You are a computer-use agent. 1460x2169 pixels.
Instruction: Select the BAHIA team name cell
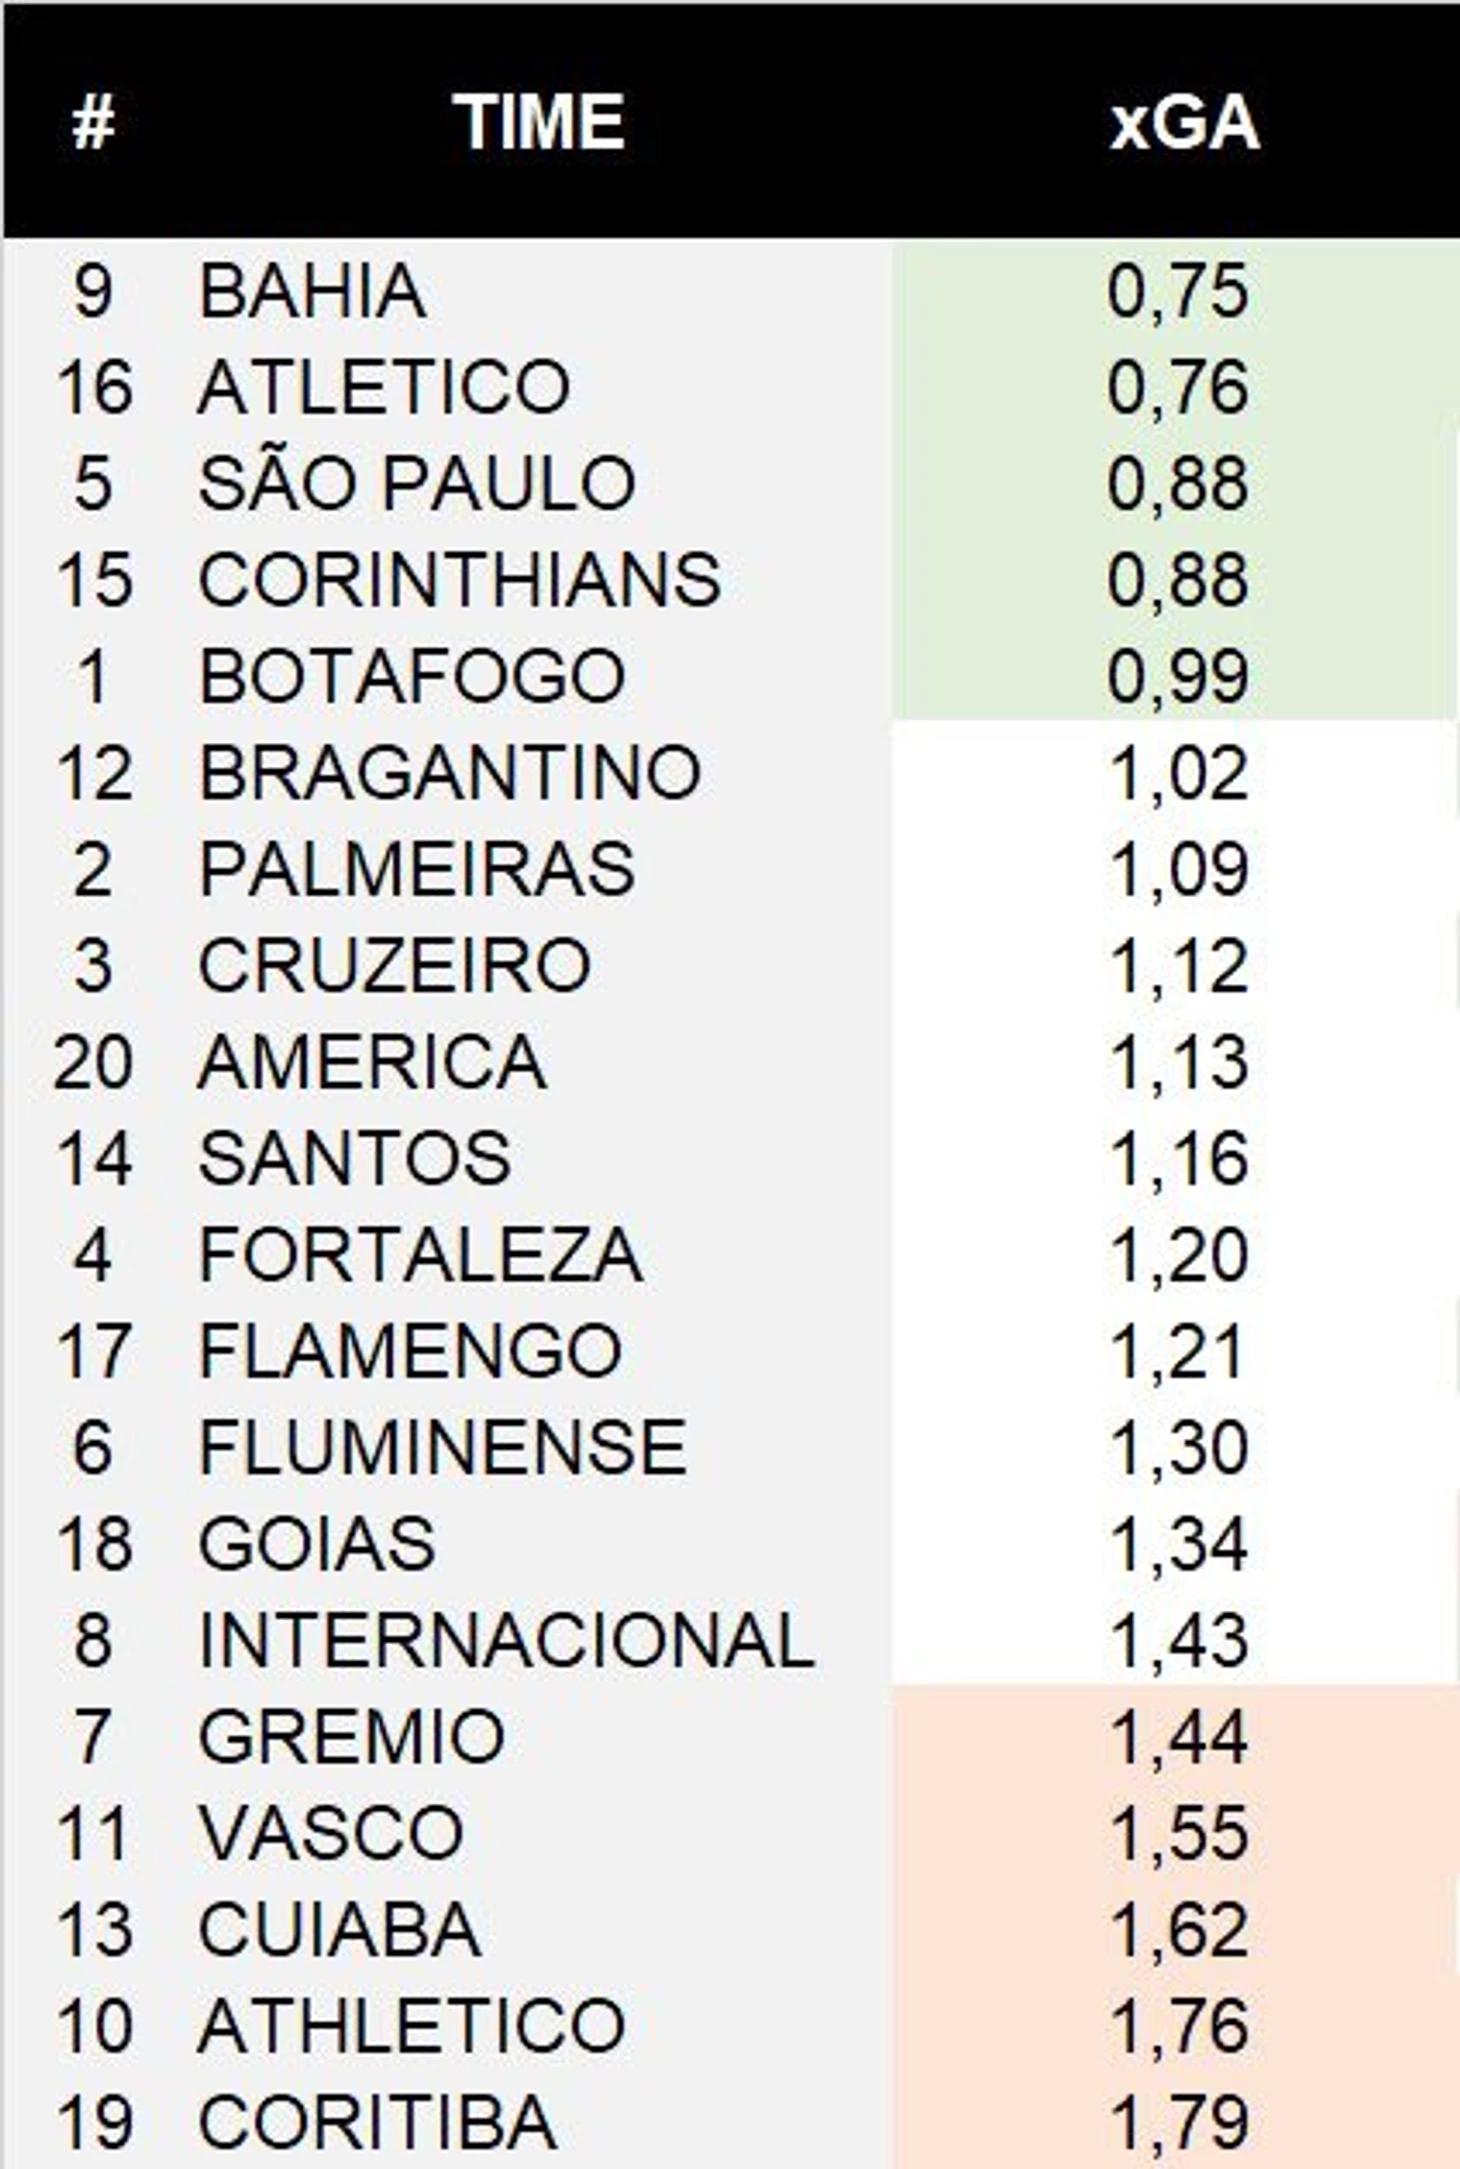click(x=313, y=291)
